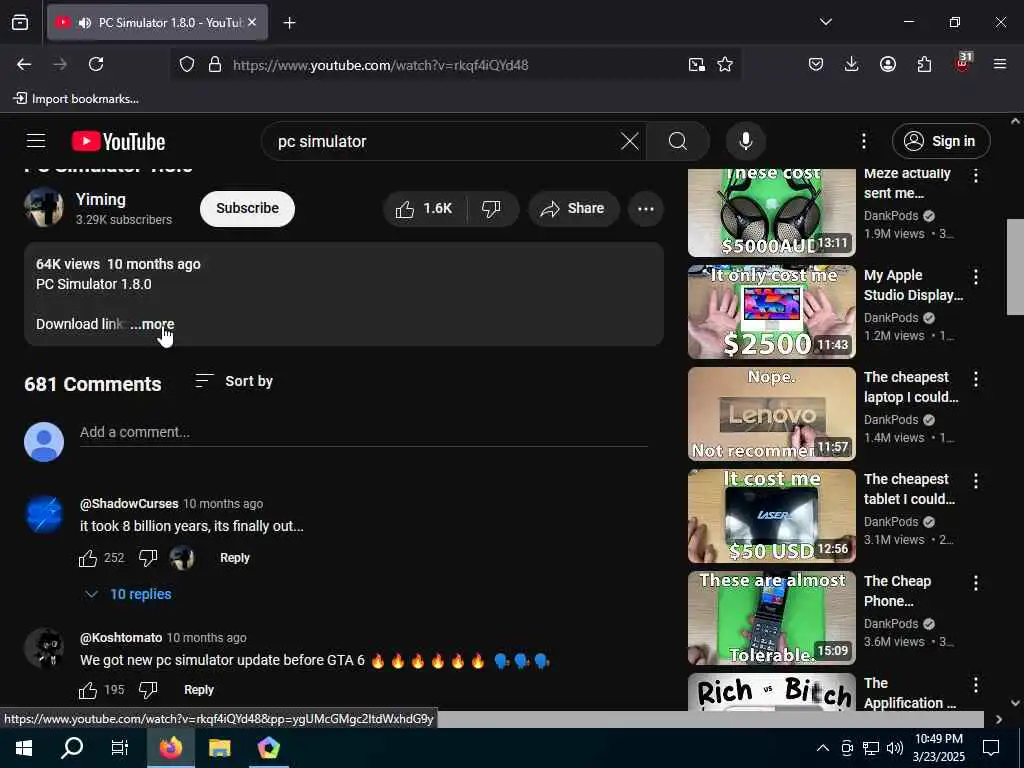This screenshot has height=768, width=1024.
Task: Open the Sort by comments menu
Action: pos(234,381)
